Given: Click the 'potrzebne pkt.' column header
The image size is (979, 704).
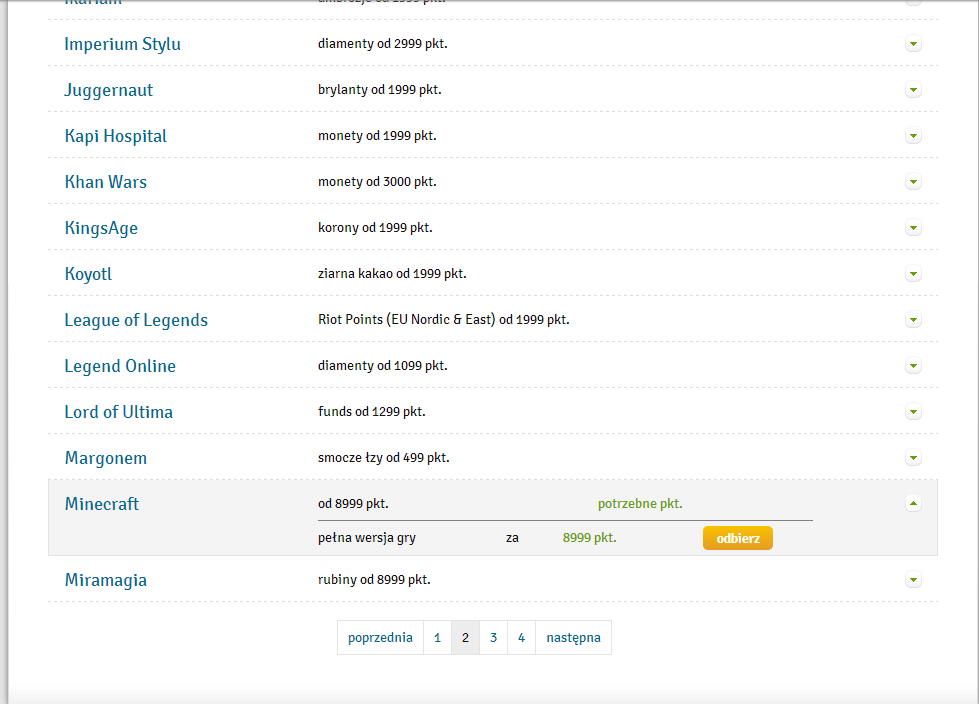Looking at the screenshot, I should click(640, 504).
